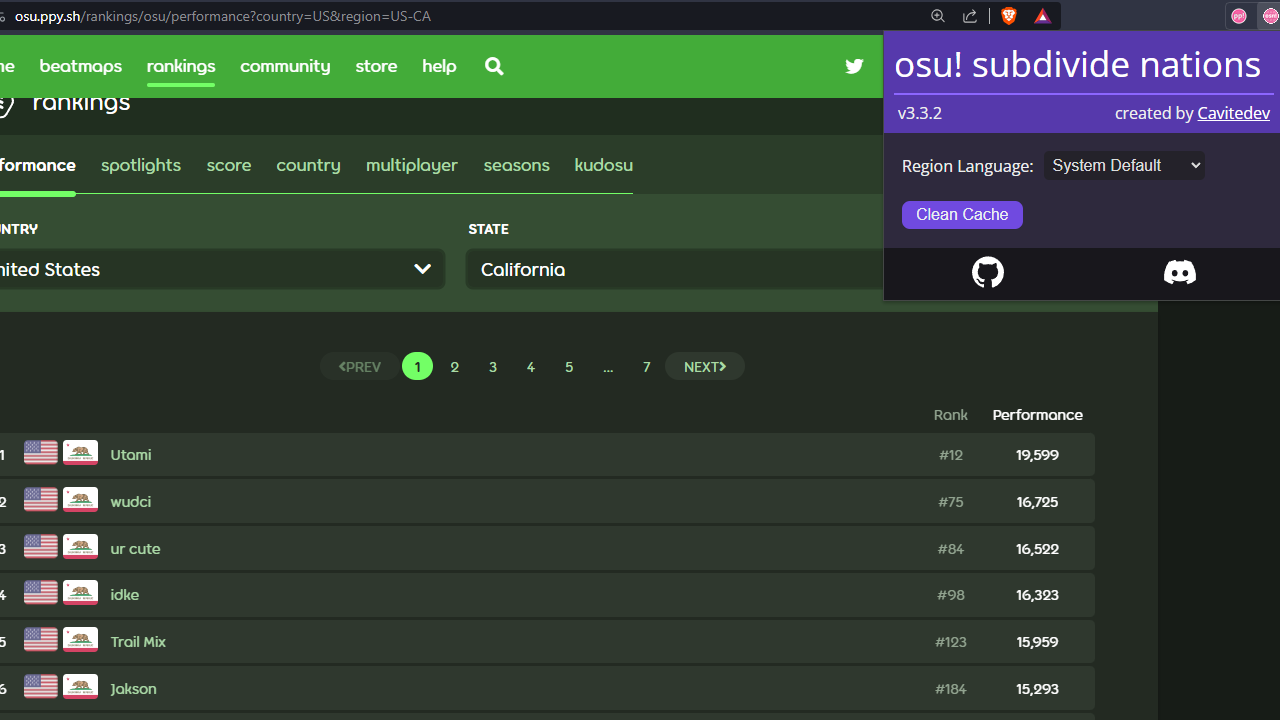Open the Cavitedev creator link
The image size is (1280, 720).
1234,113
